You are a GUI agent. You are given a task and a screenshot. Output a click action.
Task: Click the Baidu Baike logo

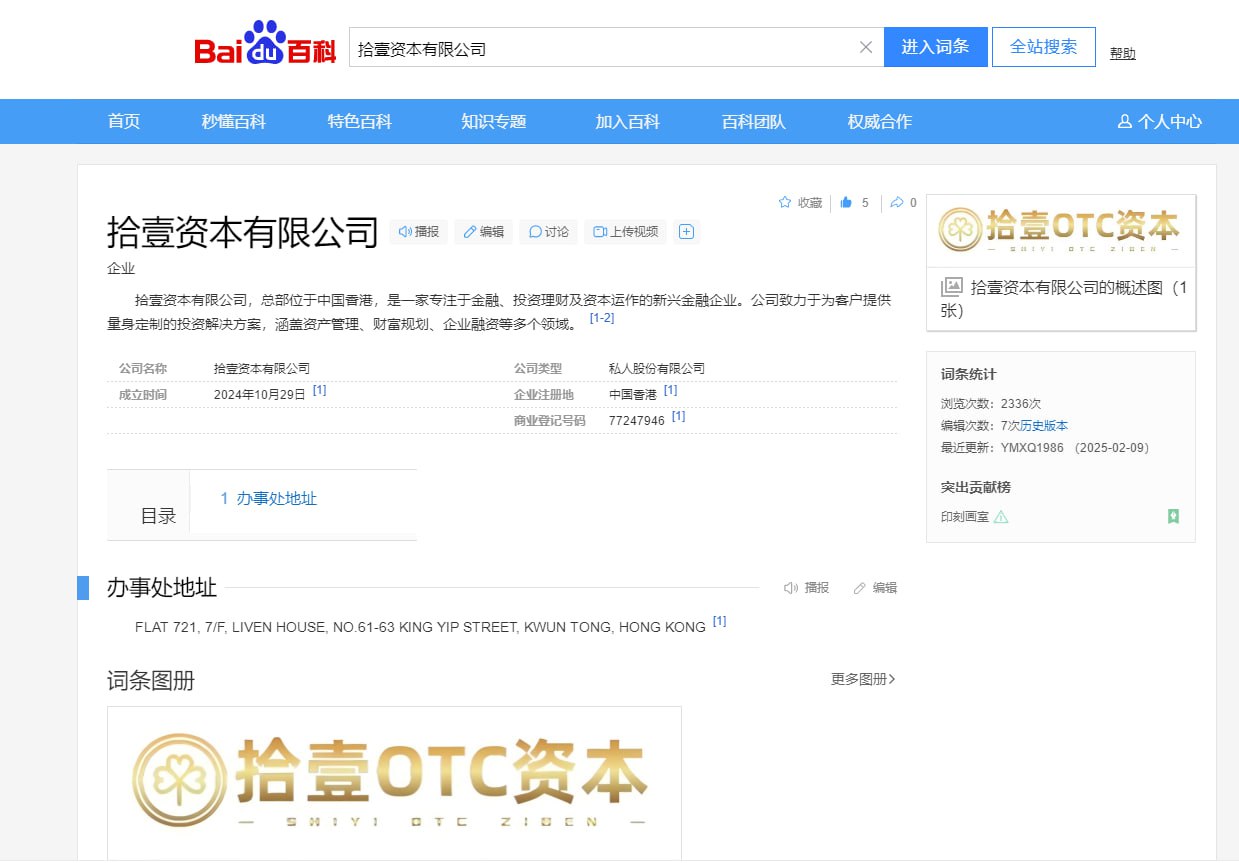pyautogui.click(x=265, y=45)
